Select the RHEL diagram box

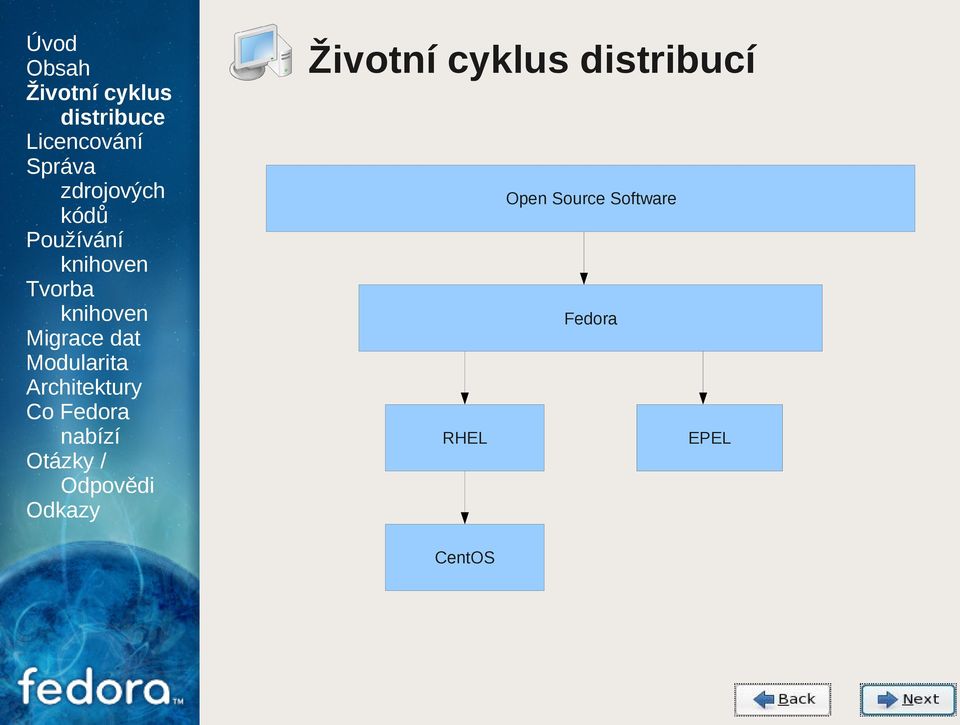465,438
